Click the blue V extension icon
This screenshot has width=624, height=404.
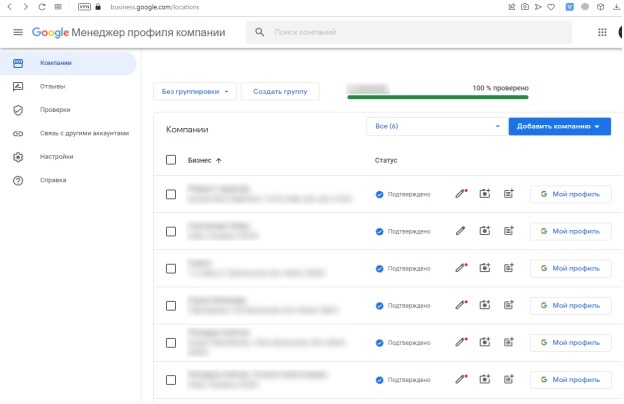(569, 7)
